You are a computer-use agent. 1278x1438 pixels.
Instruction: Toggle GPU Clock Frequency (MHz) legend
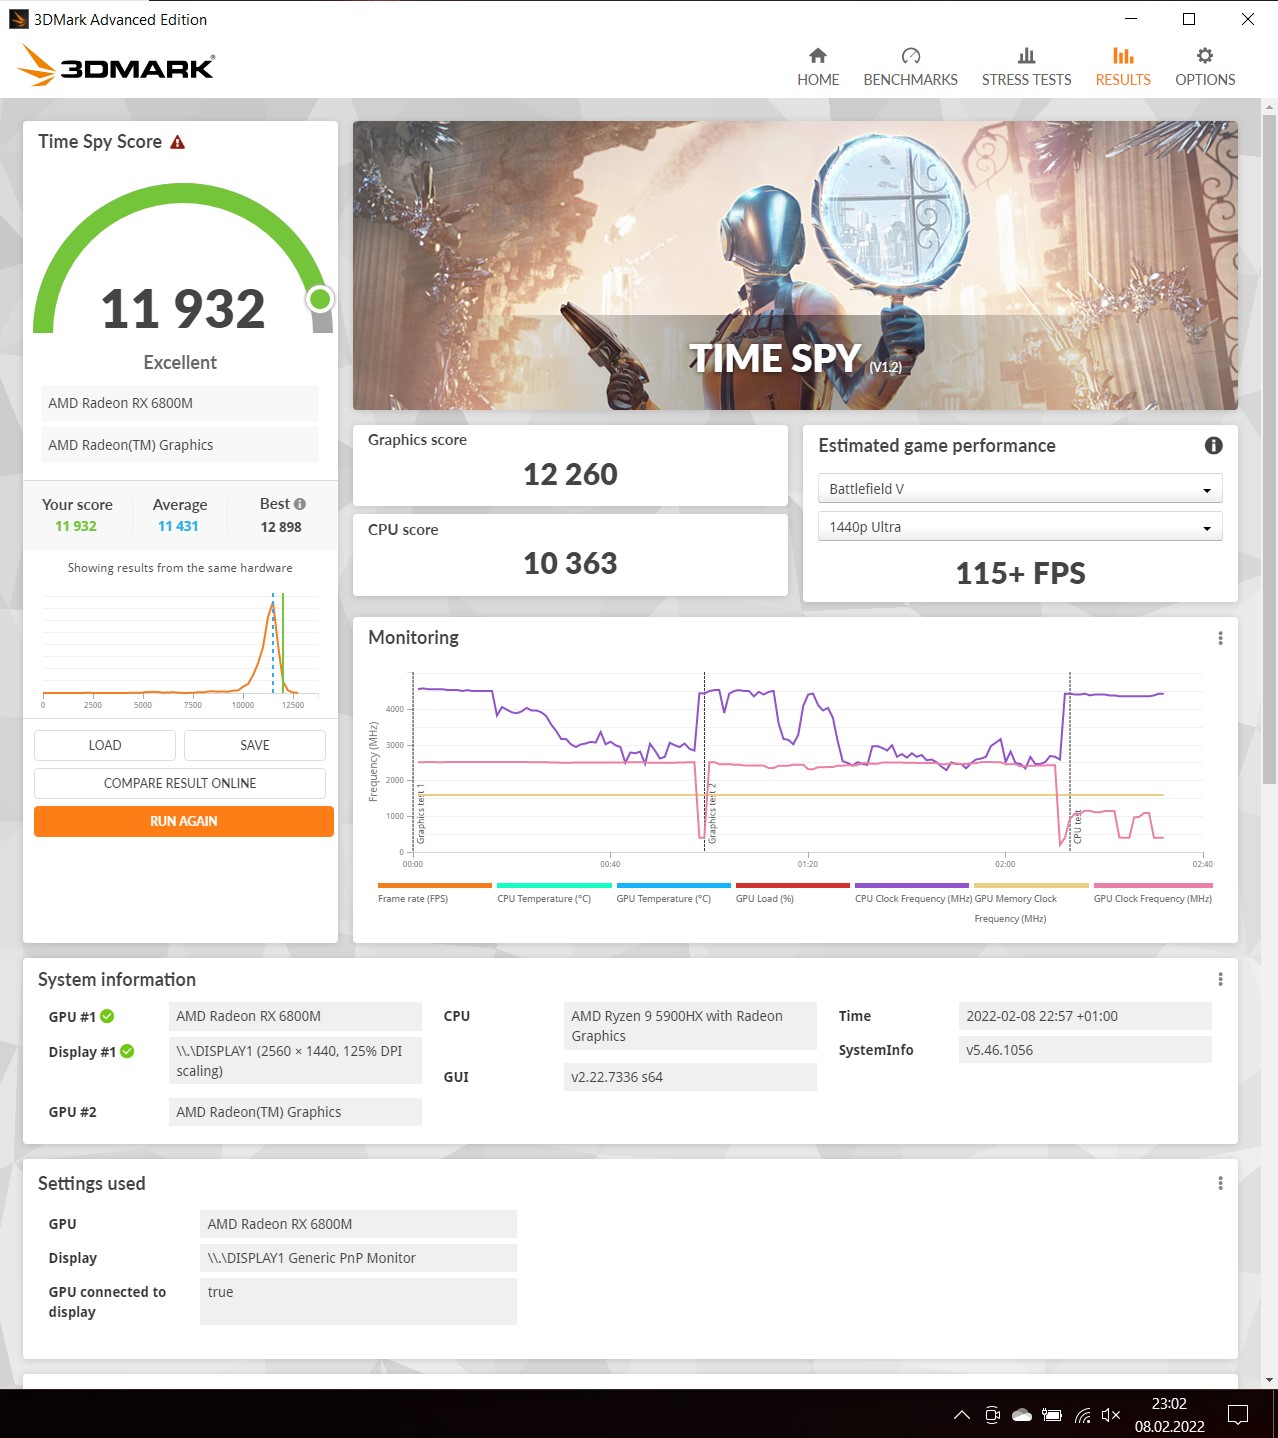click(x=1153, y=893)
